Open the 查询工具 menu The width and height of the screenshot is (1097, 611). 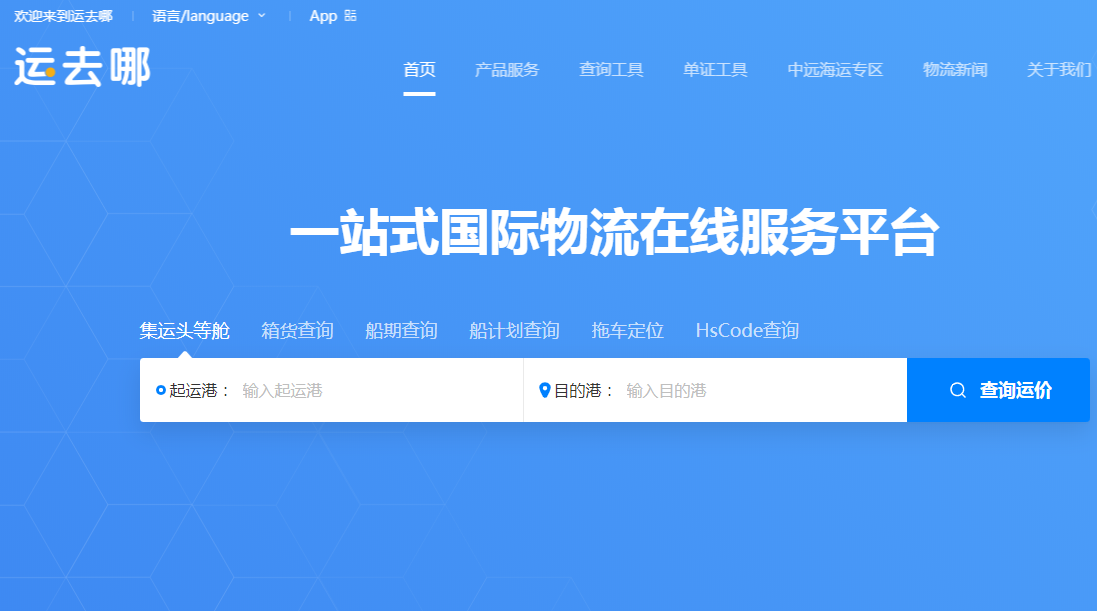click(x=611, y=69)
